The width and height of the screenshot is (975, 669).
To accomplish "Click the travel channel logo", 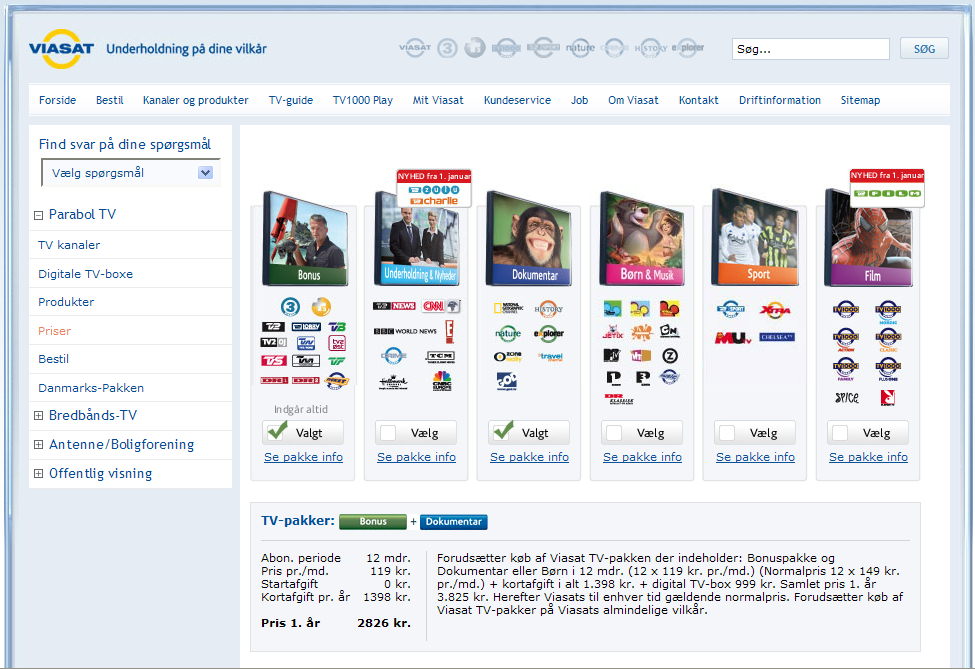I will (551, 357).
